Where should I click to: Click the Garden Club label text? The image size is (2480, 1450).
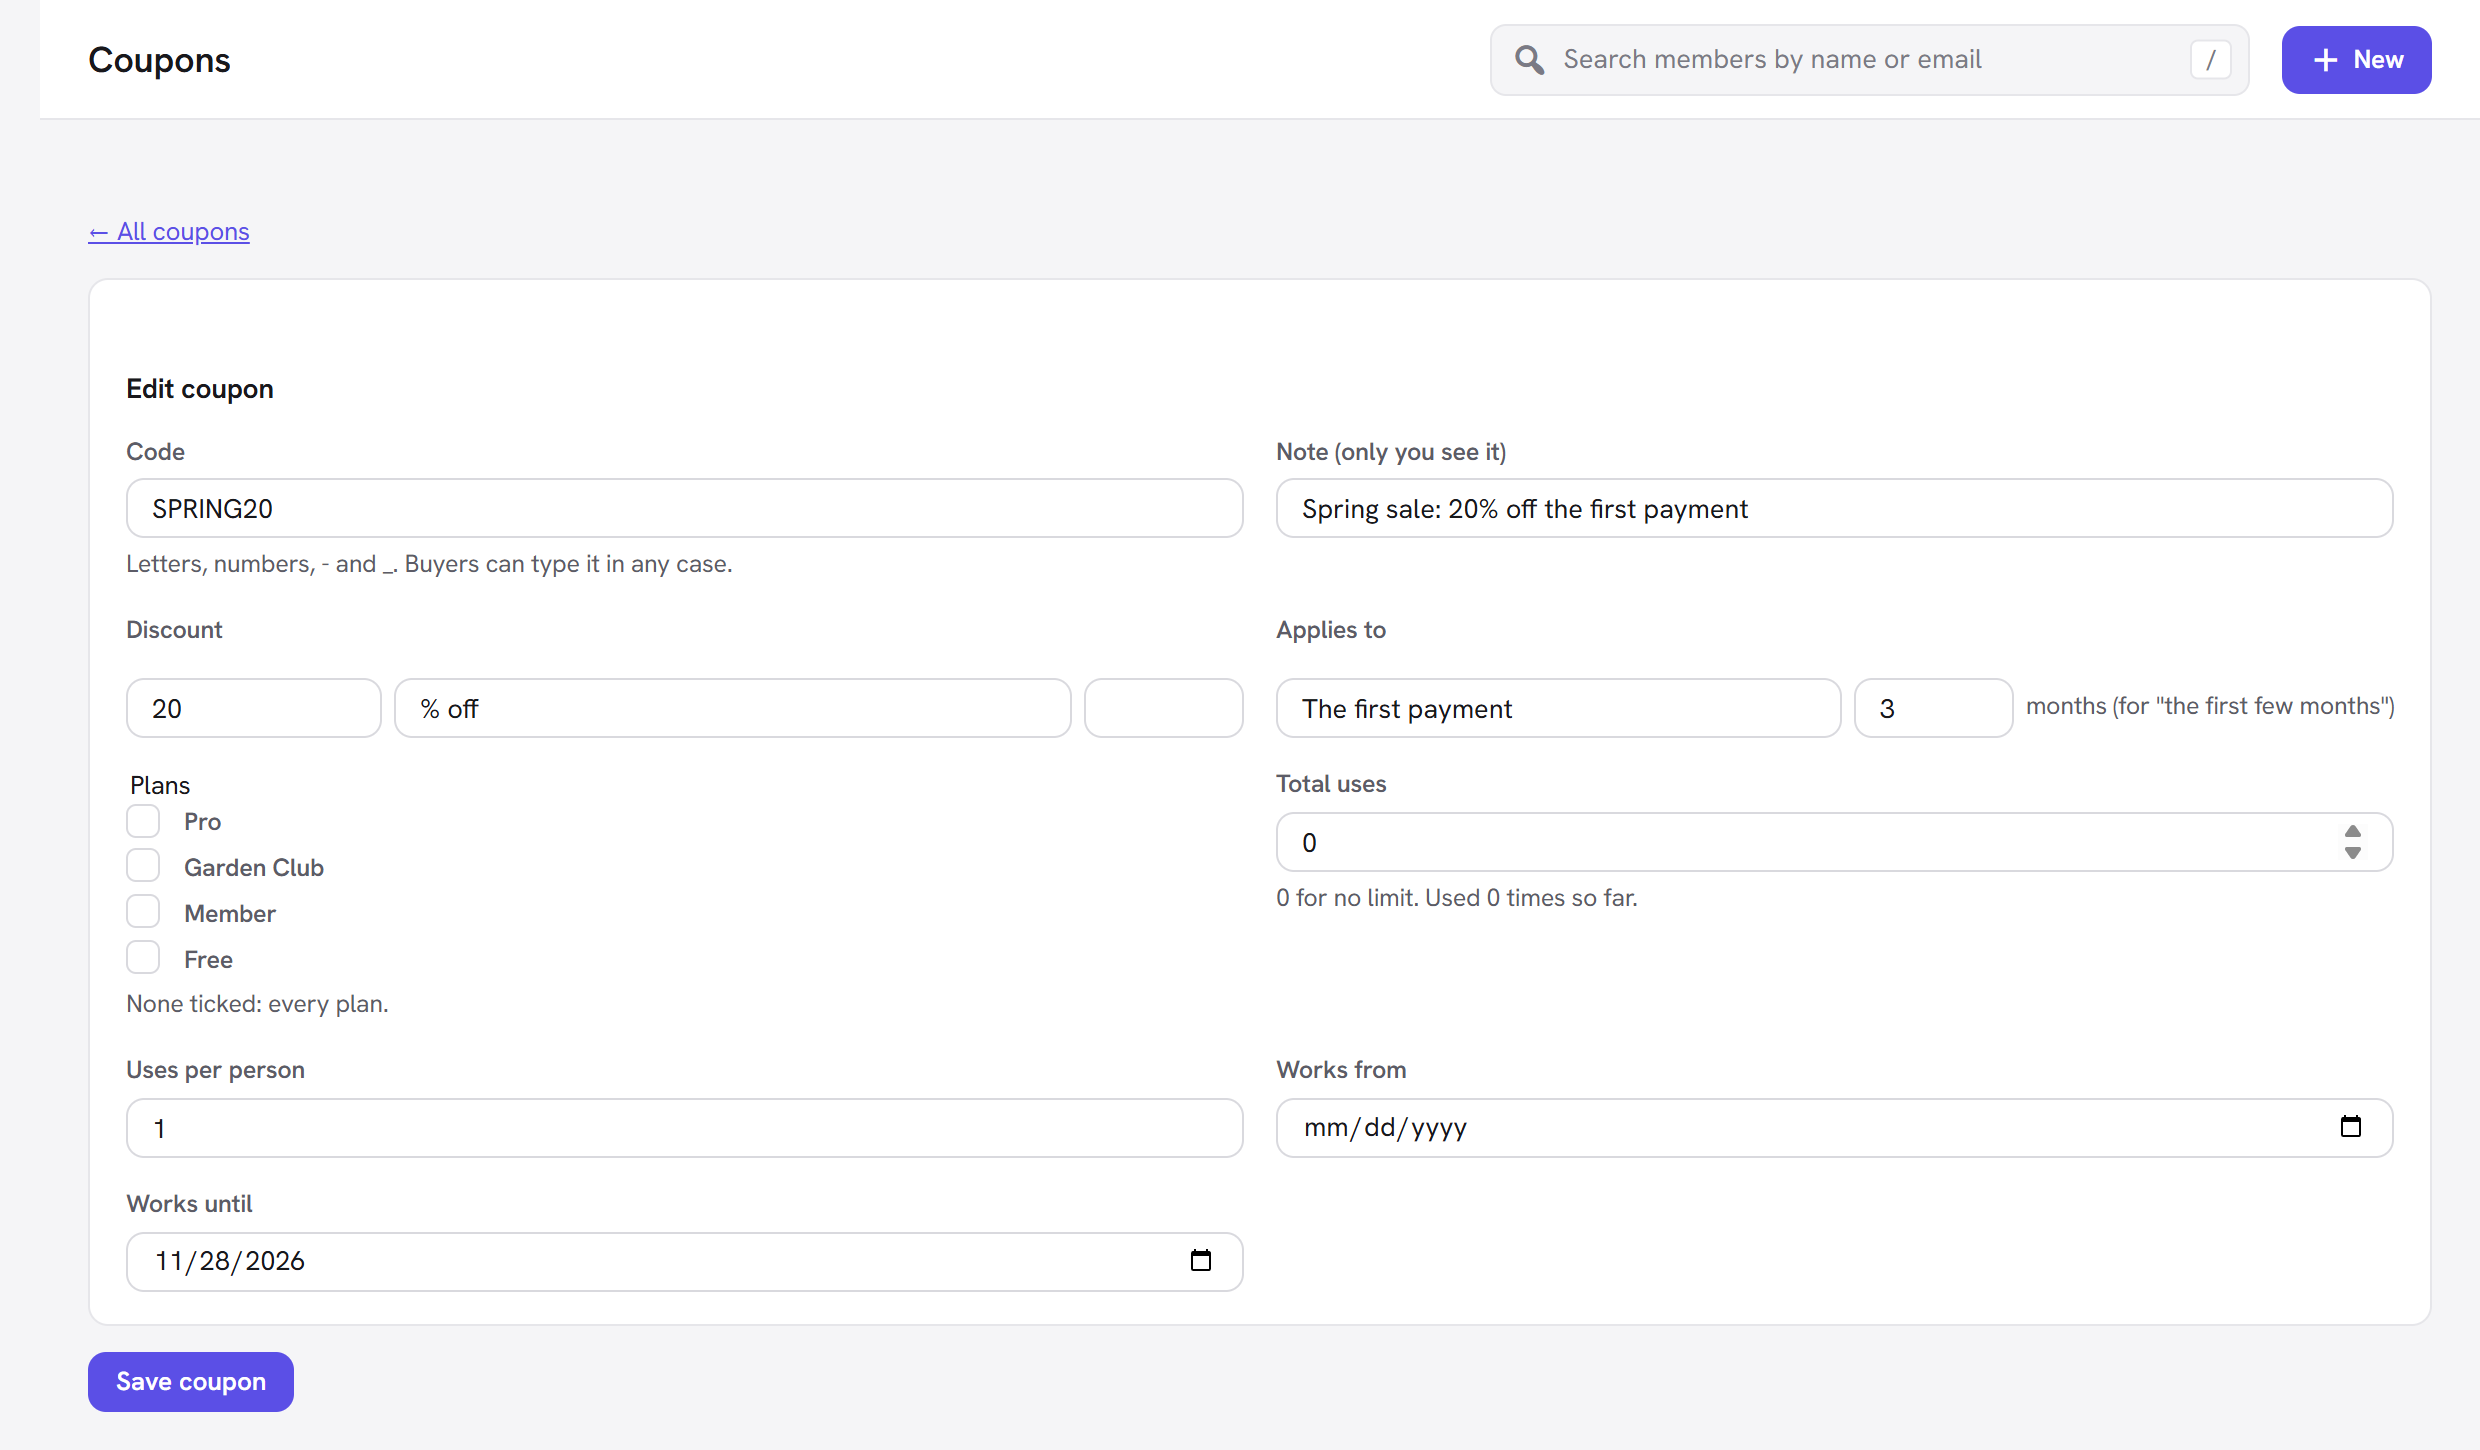pyautogui.click(x=254, y=868)
